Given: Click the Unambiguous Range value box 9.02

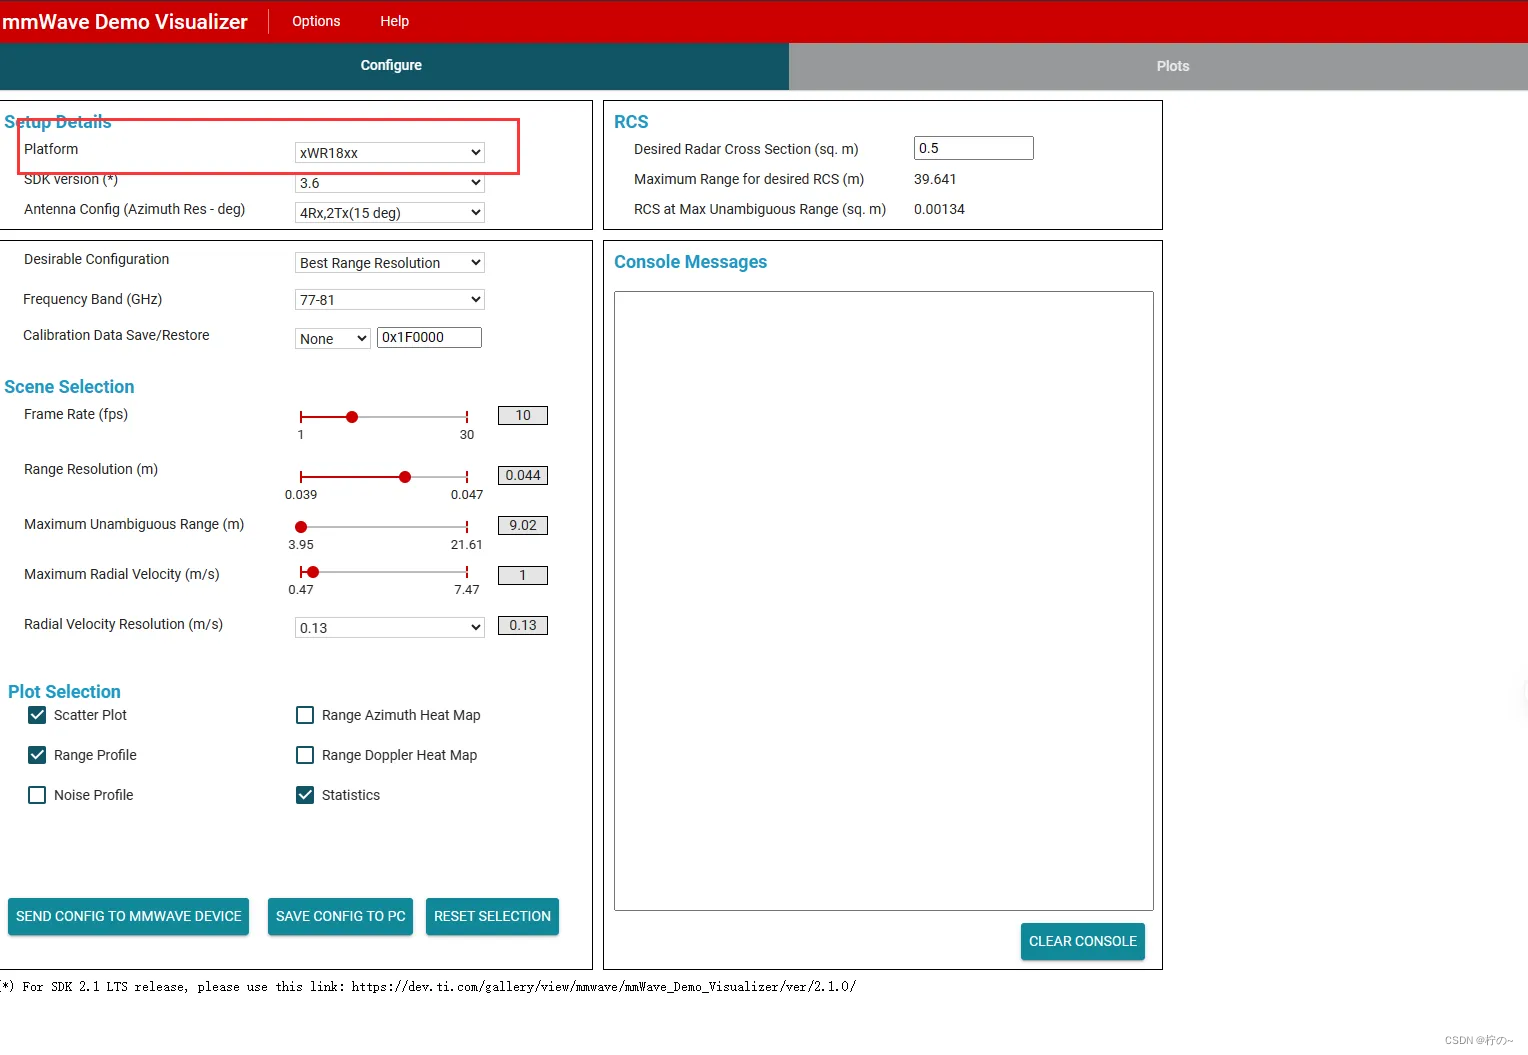Looking at the screenshot, I should coord(523,526).
